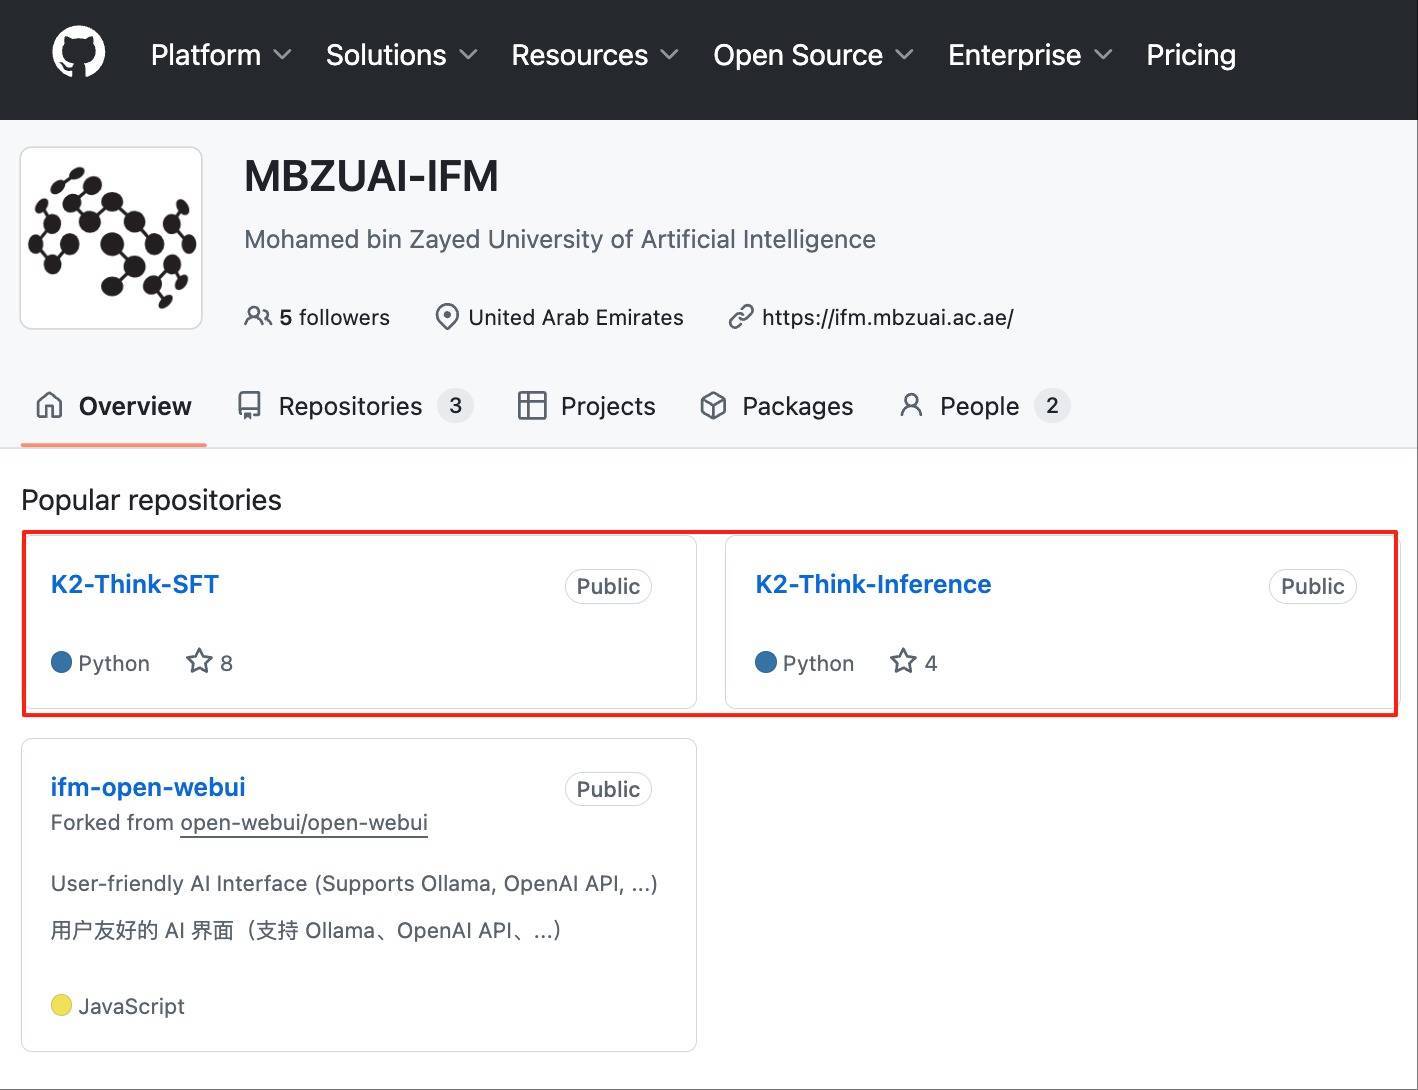Viewport: 1418px width, 1090px height.
Task: Click the star icon on K2-Think-Inference
Action: 903,662
